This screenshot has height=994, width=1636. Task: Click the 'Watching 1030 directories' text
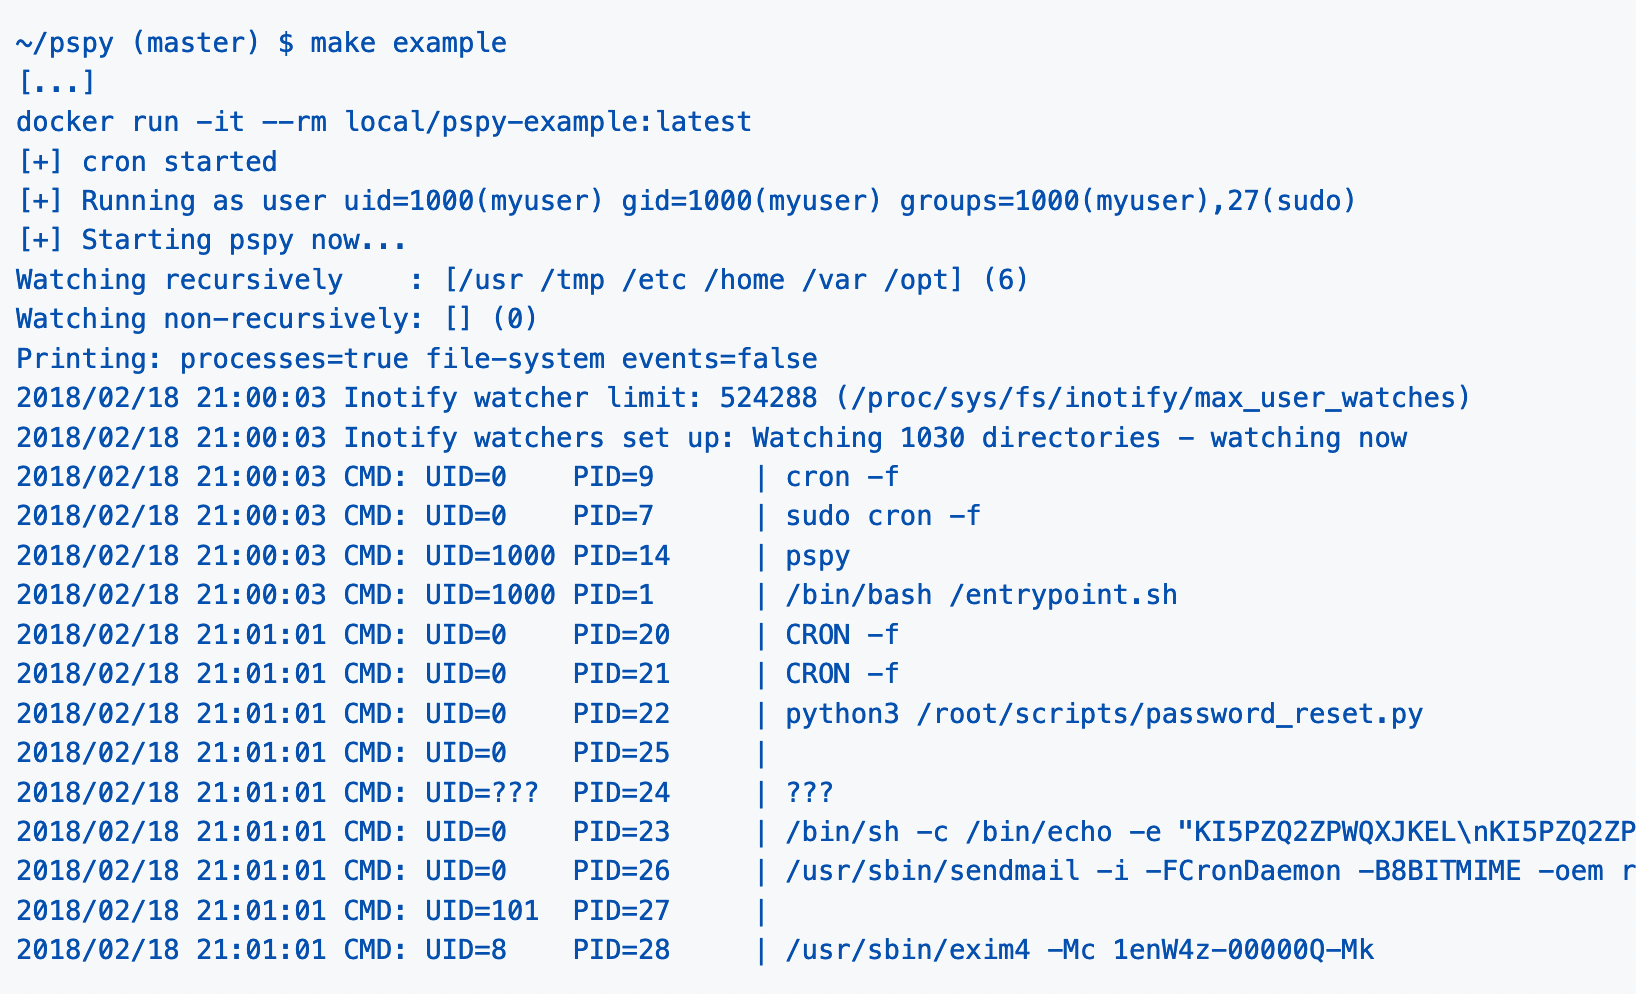pos(957,438)
